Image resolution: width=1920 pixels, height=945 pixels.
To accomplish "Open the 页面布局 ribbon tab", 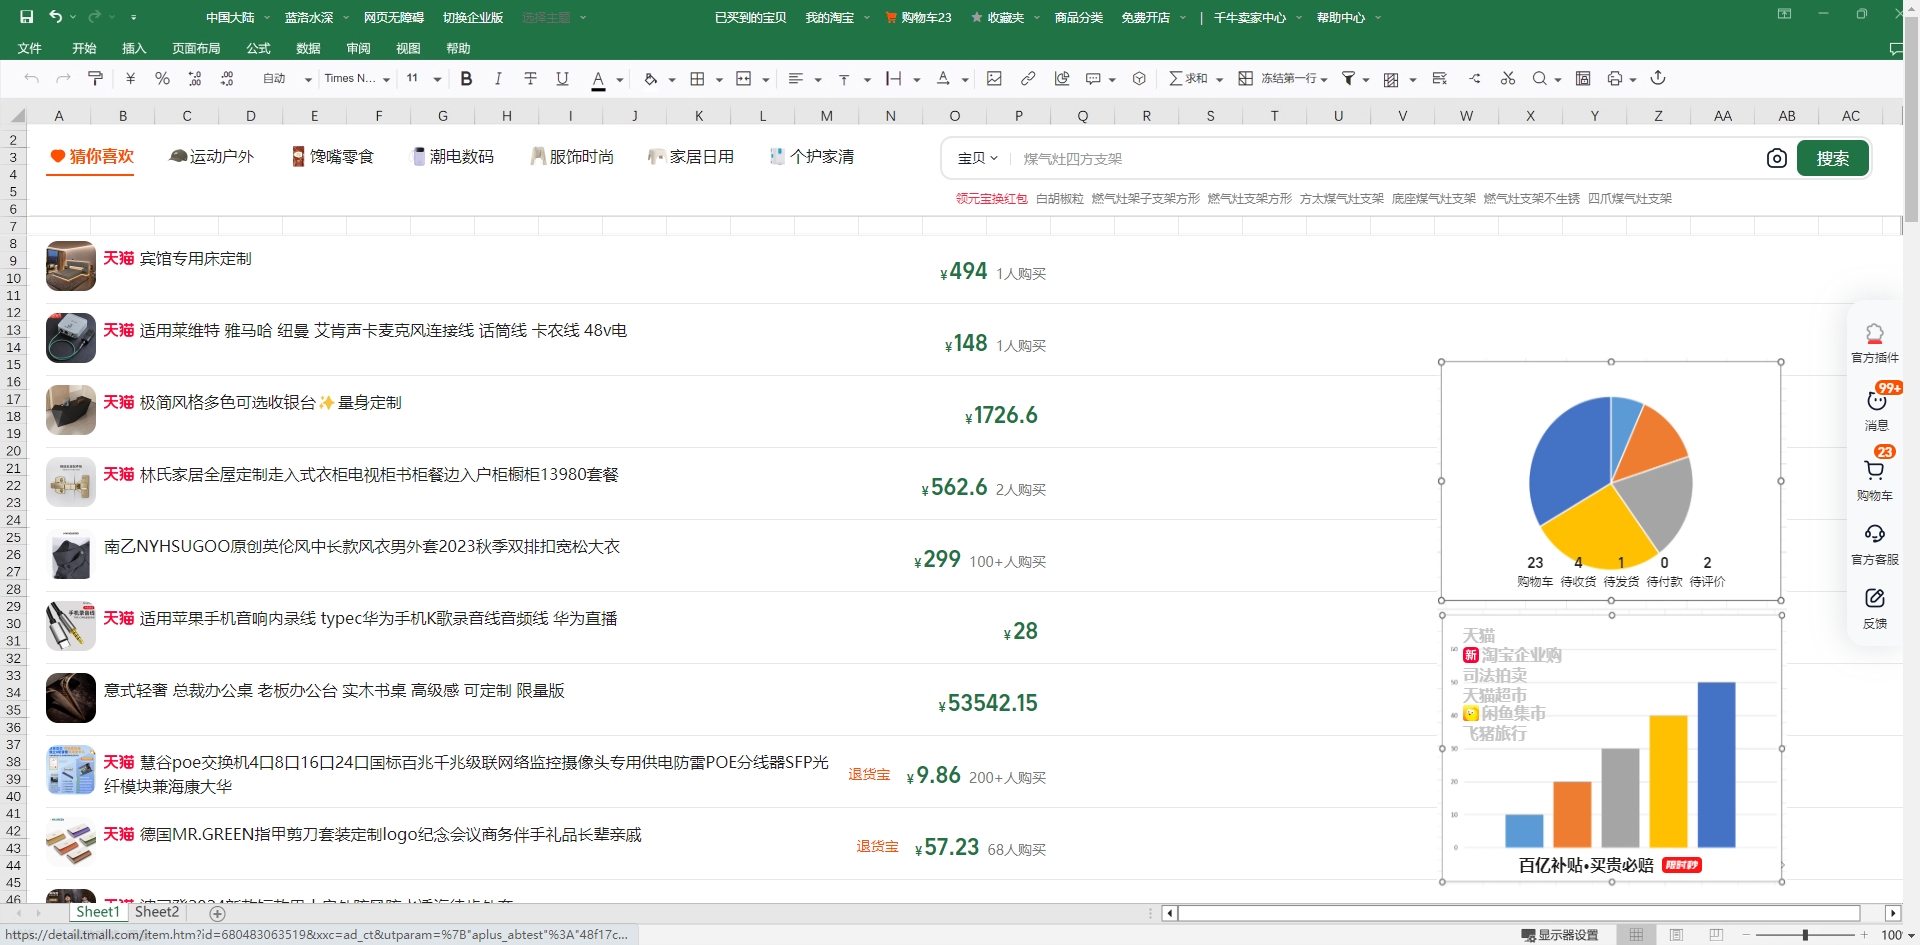I will coord(196,48).
